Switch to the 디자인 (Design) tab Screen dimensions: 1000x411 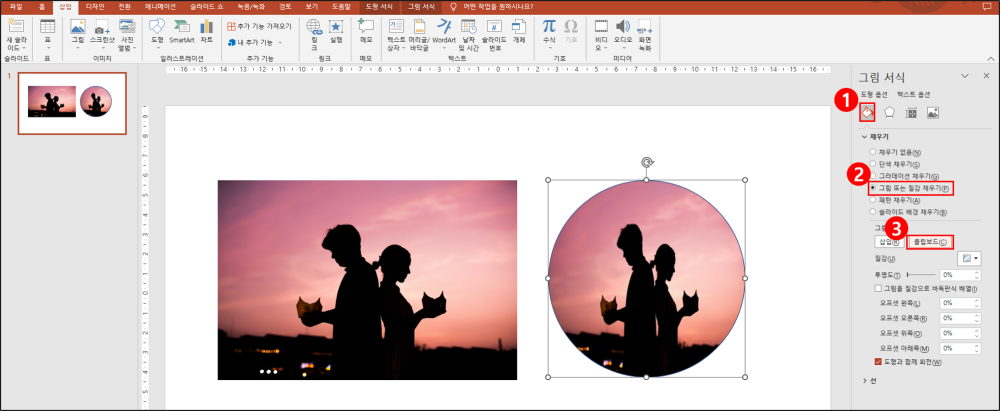[x=95, y=6]
